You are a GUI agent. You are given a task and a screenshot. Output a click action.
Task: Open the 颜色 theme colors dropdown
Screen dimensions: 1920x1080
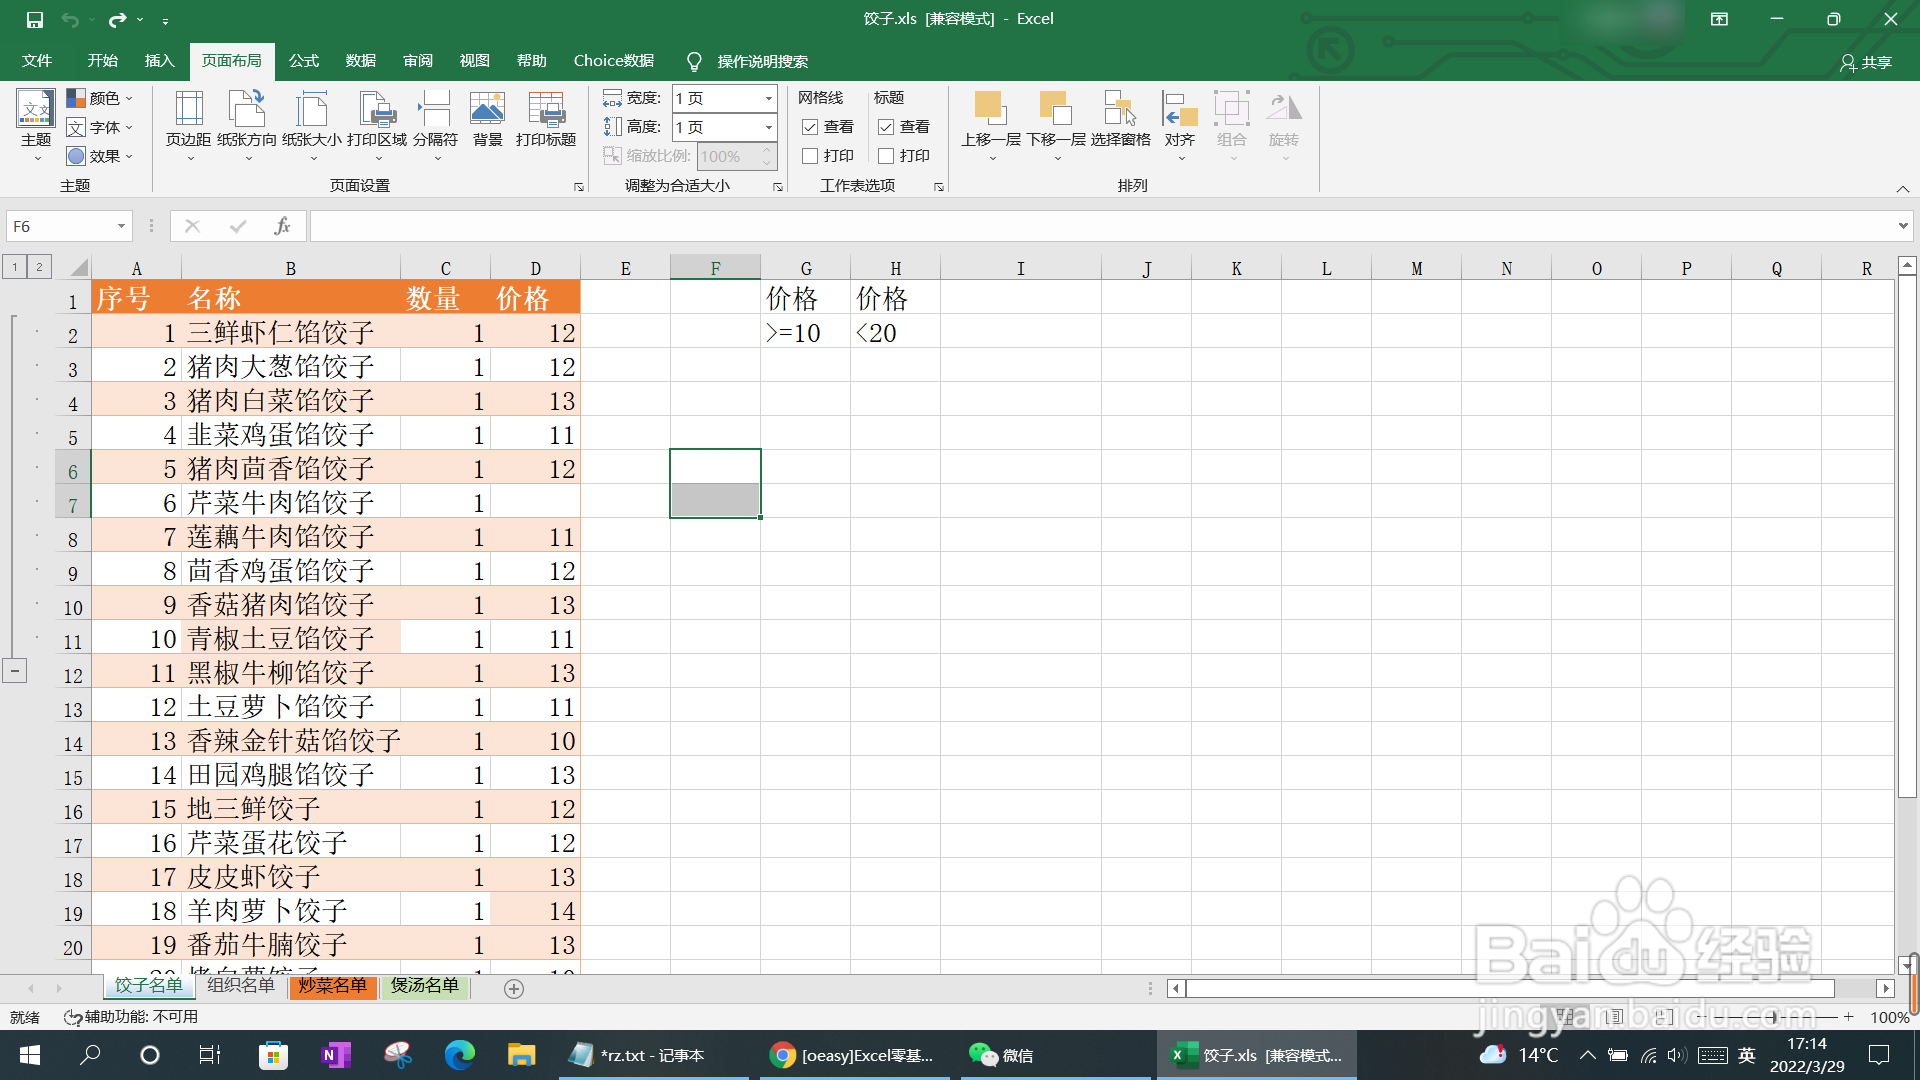[x=100, y=98]
